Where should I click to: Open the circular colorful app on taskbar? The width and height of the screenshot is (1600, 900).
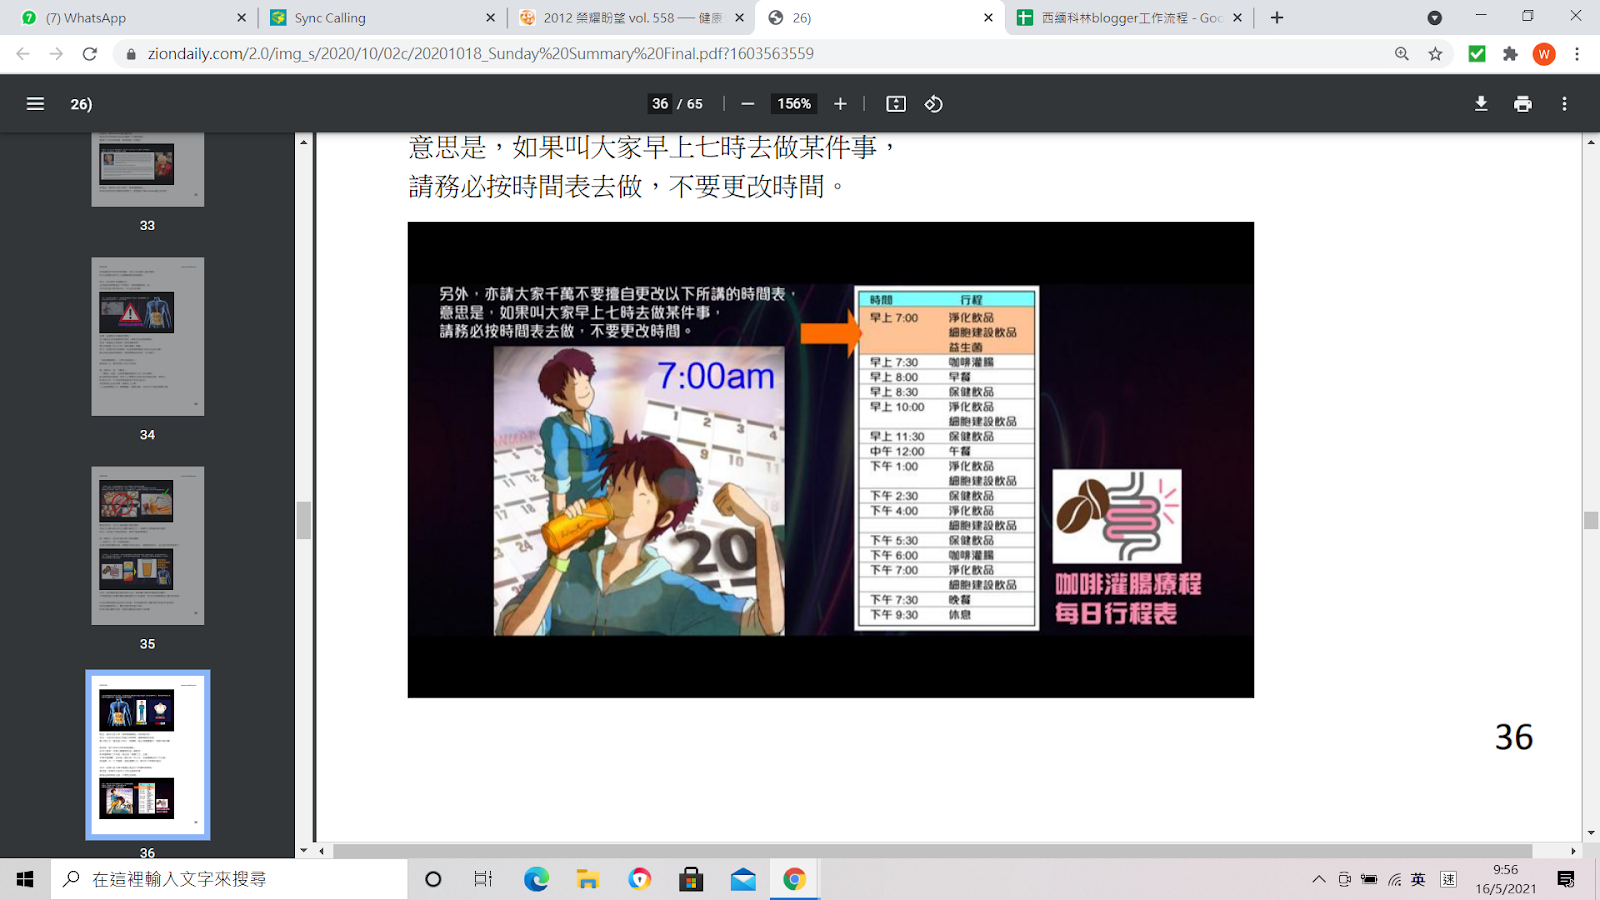coord(640,879)
